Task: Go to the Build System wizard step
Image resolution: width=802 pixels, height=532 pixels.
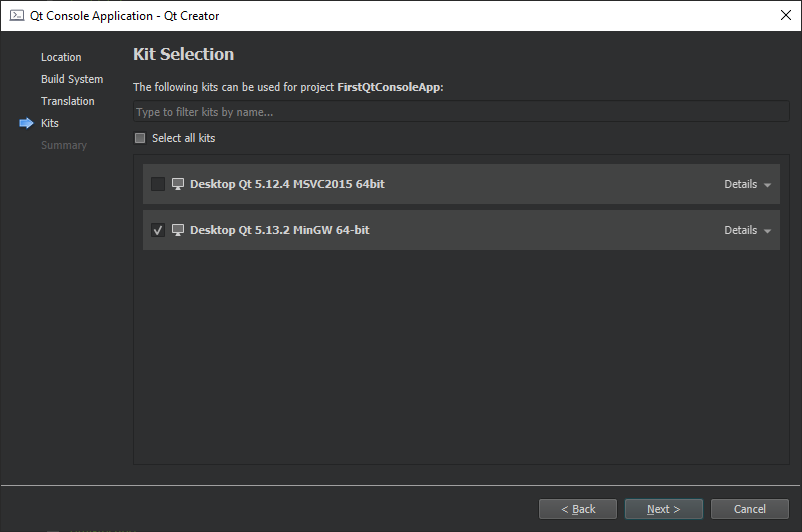Action: click(x=72, y=79)
